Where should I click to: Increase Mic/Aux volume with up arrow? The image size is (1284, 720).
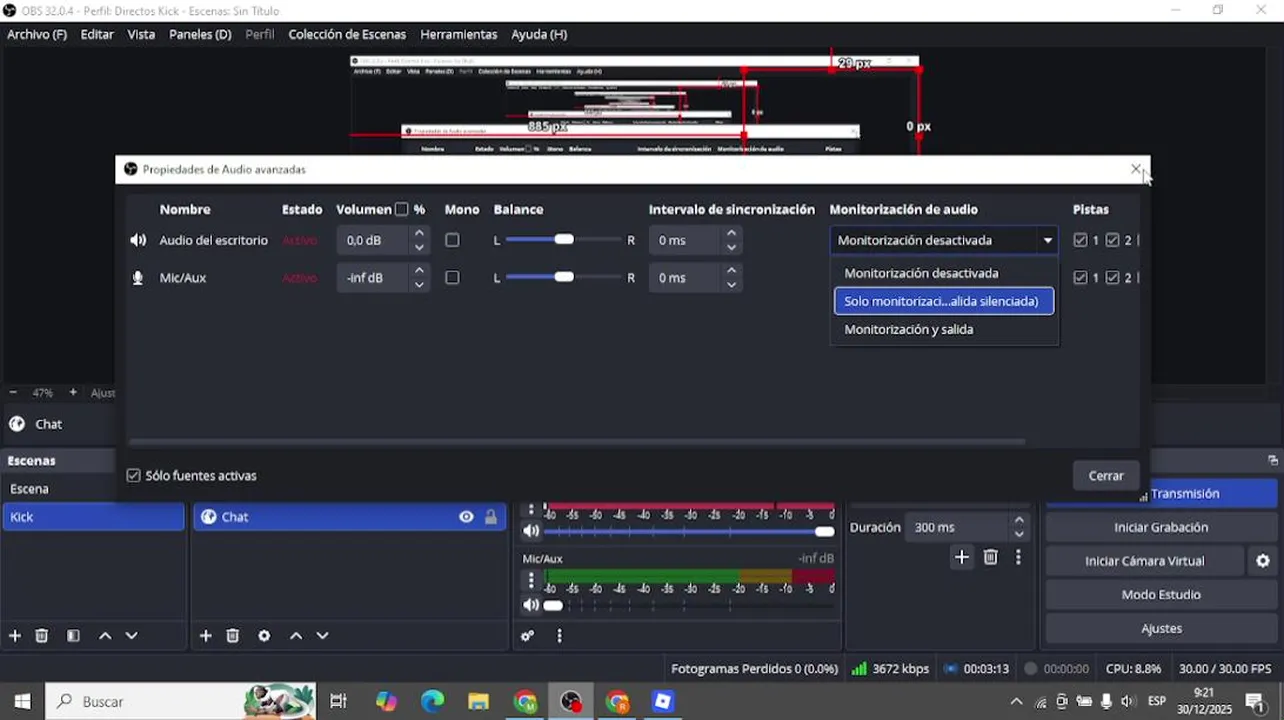click(x=419, y=271)
